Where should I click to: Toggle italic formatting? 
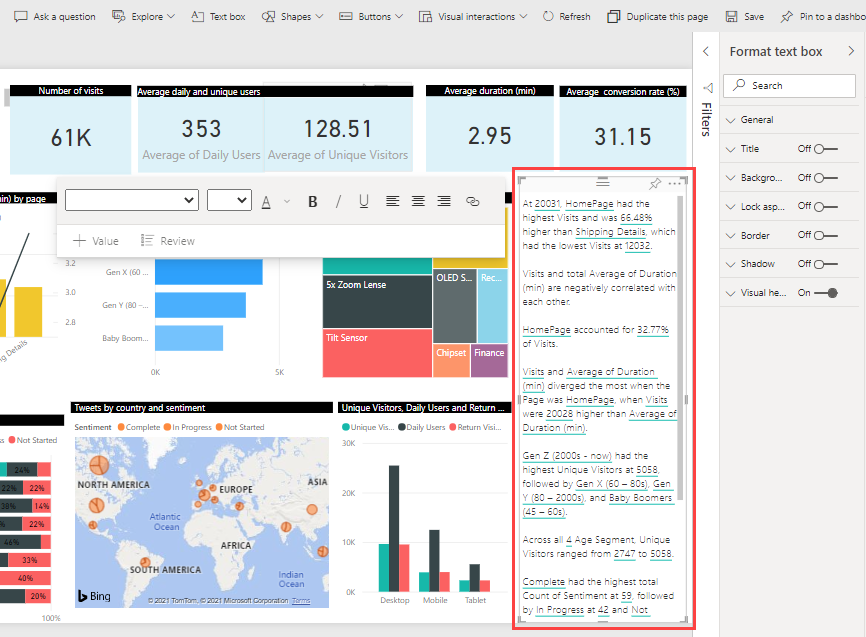pyautogui.click(x=338, y=202)
